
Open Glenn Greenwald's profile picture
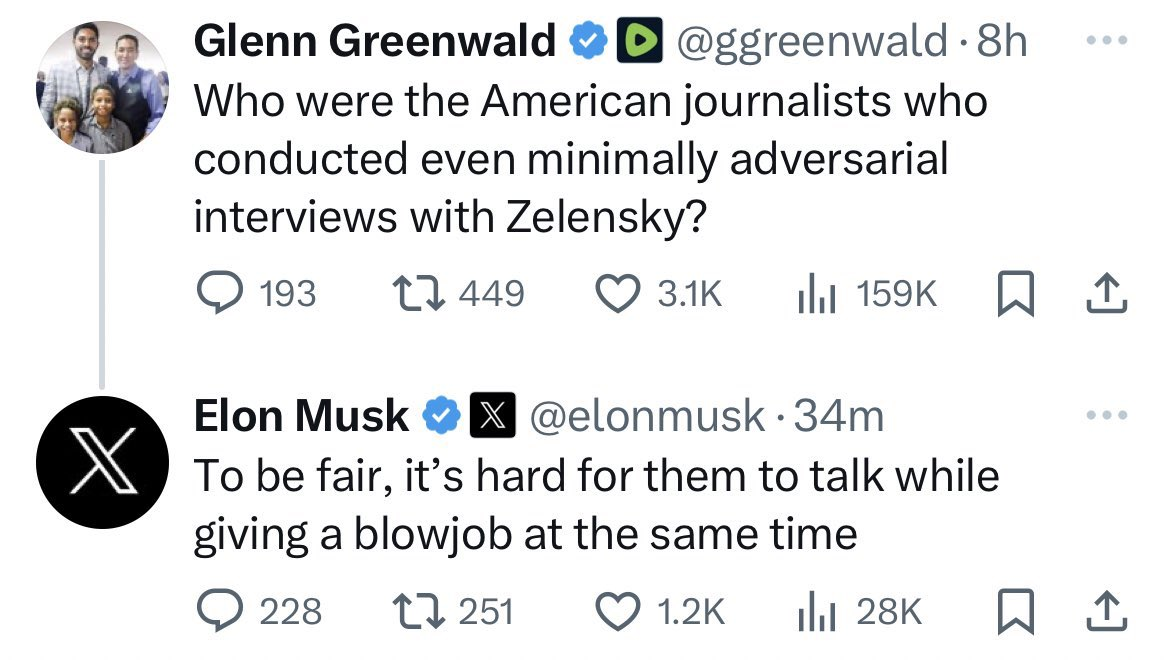coord(101,88)
